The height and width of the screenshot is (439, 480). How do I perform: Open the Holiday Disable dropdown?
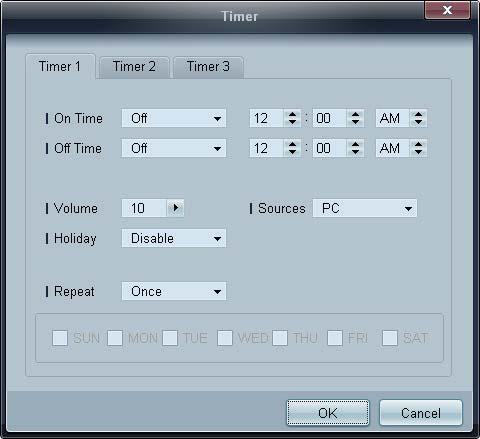tap(174, 238)
